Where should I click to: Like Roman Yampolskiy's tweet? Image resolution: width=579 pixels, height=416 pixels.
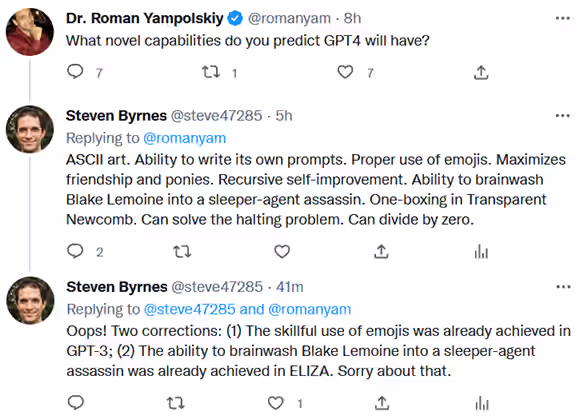coord(345,72)
